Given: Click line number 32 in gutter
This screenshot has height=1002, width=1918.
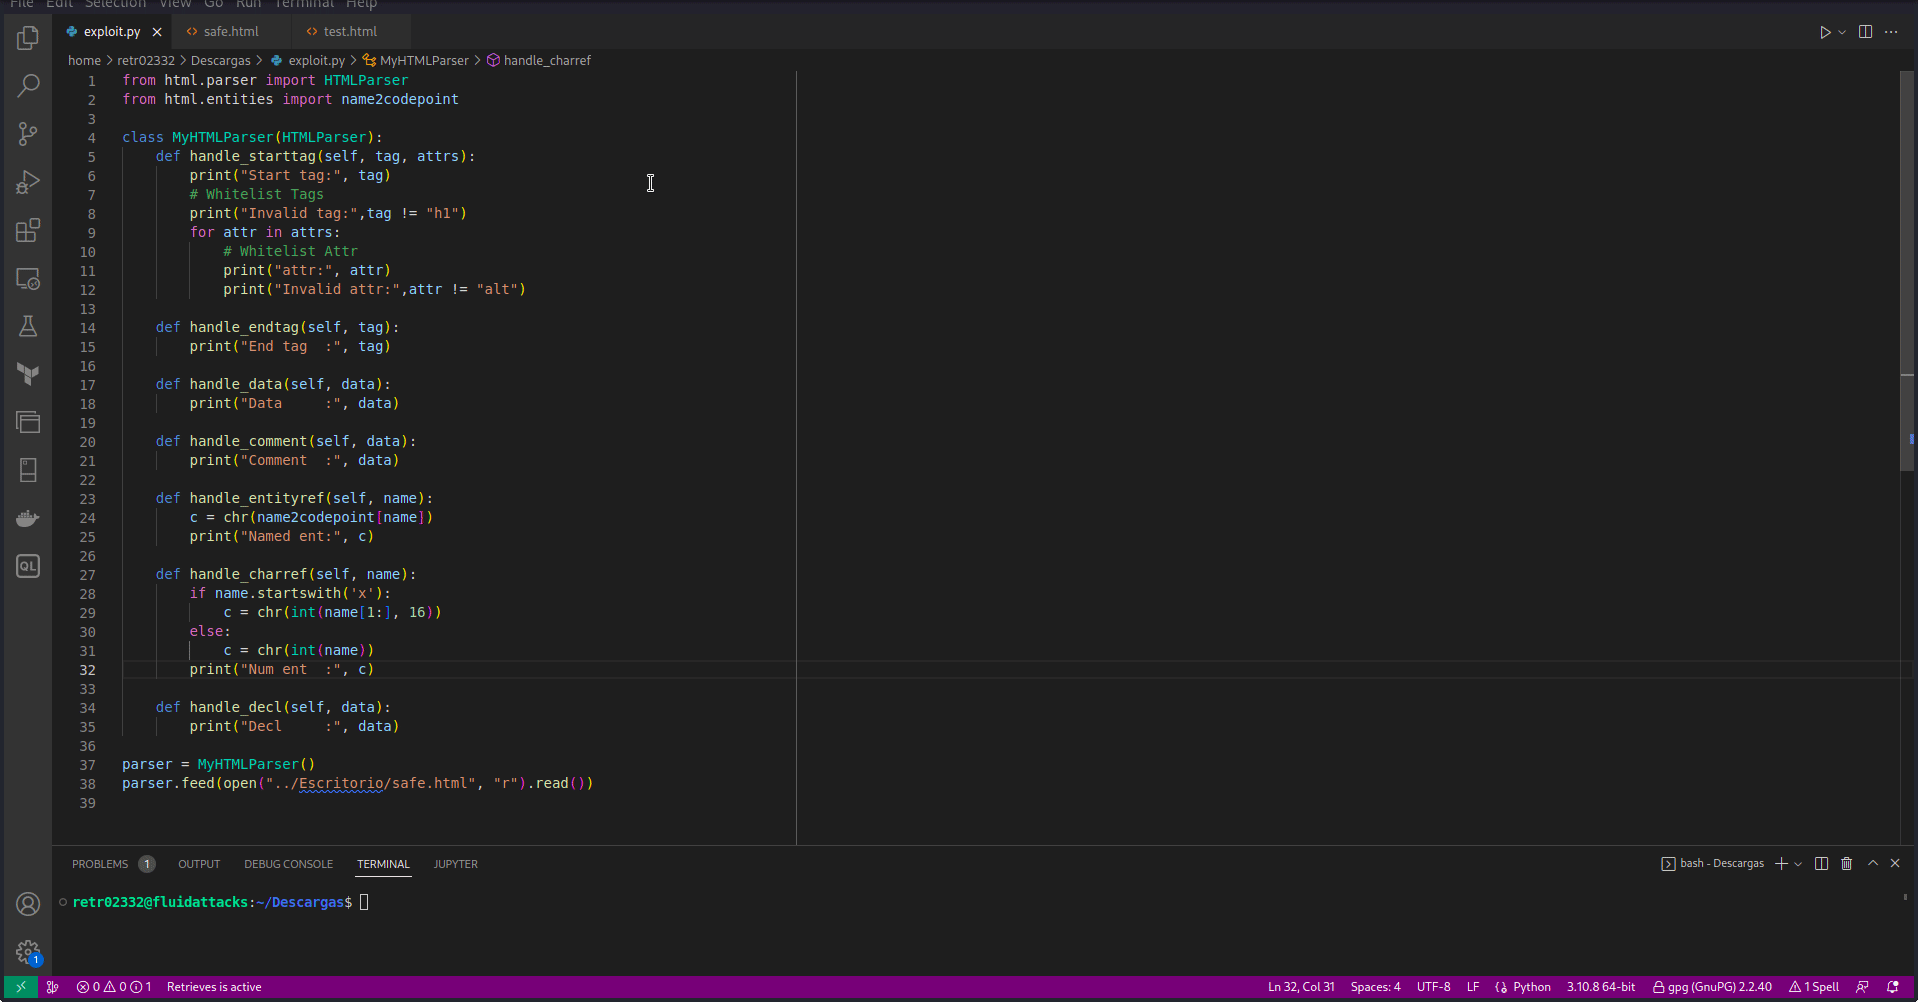Looking at the screenshot, I should coord(88,670).
